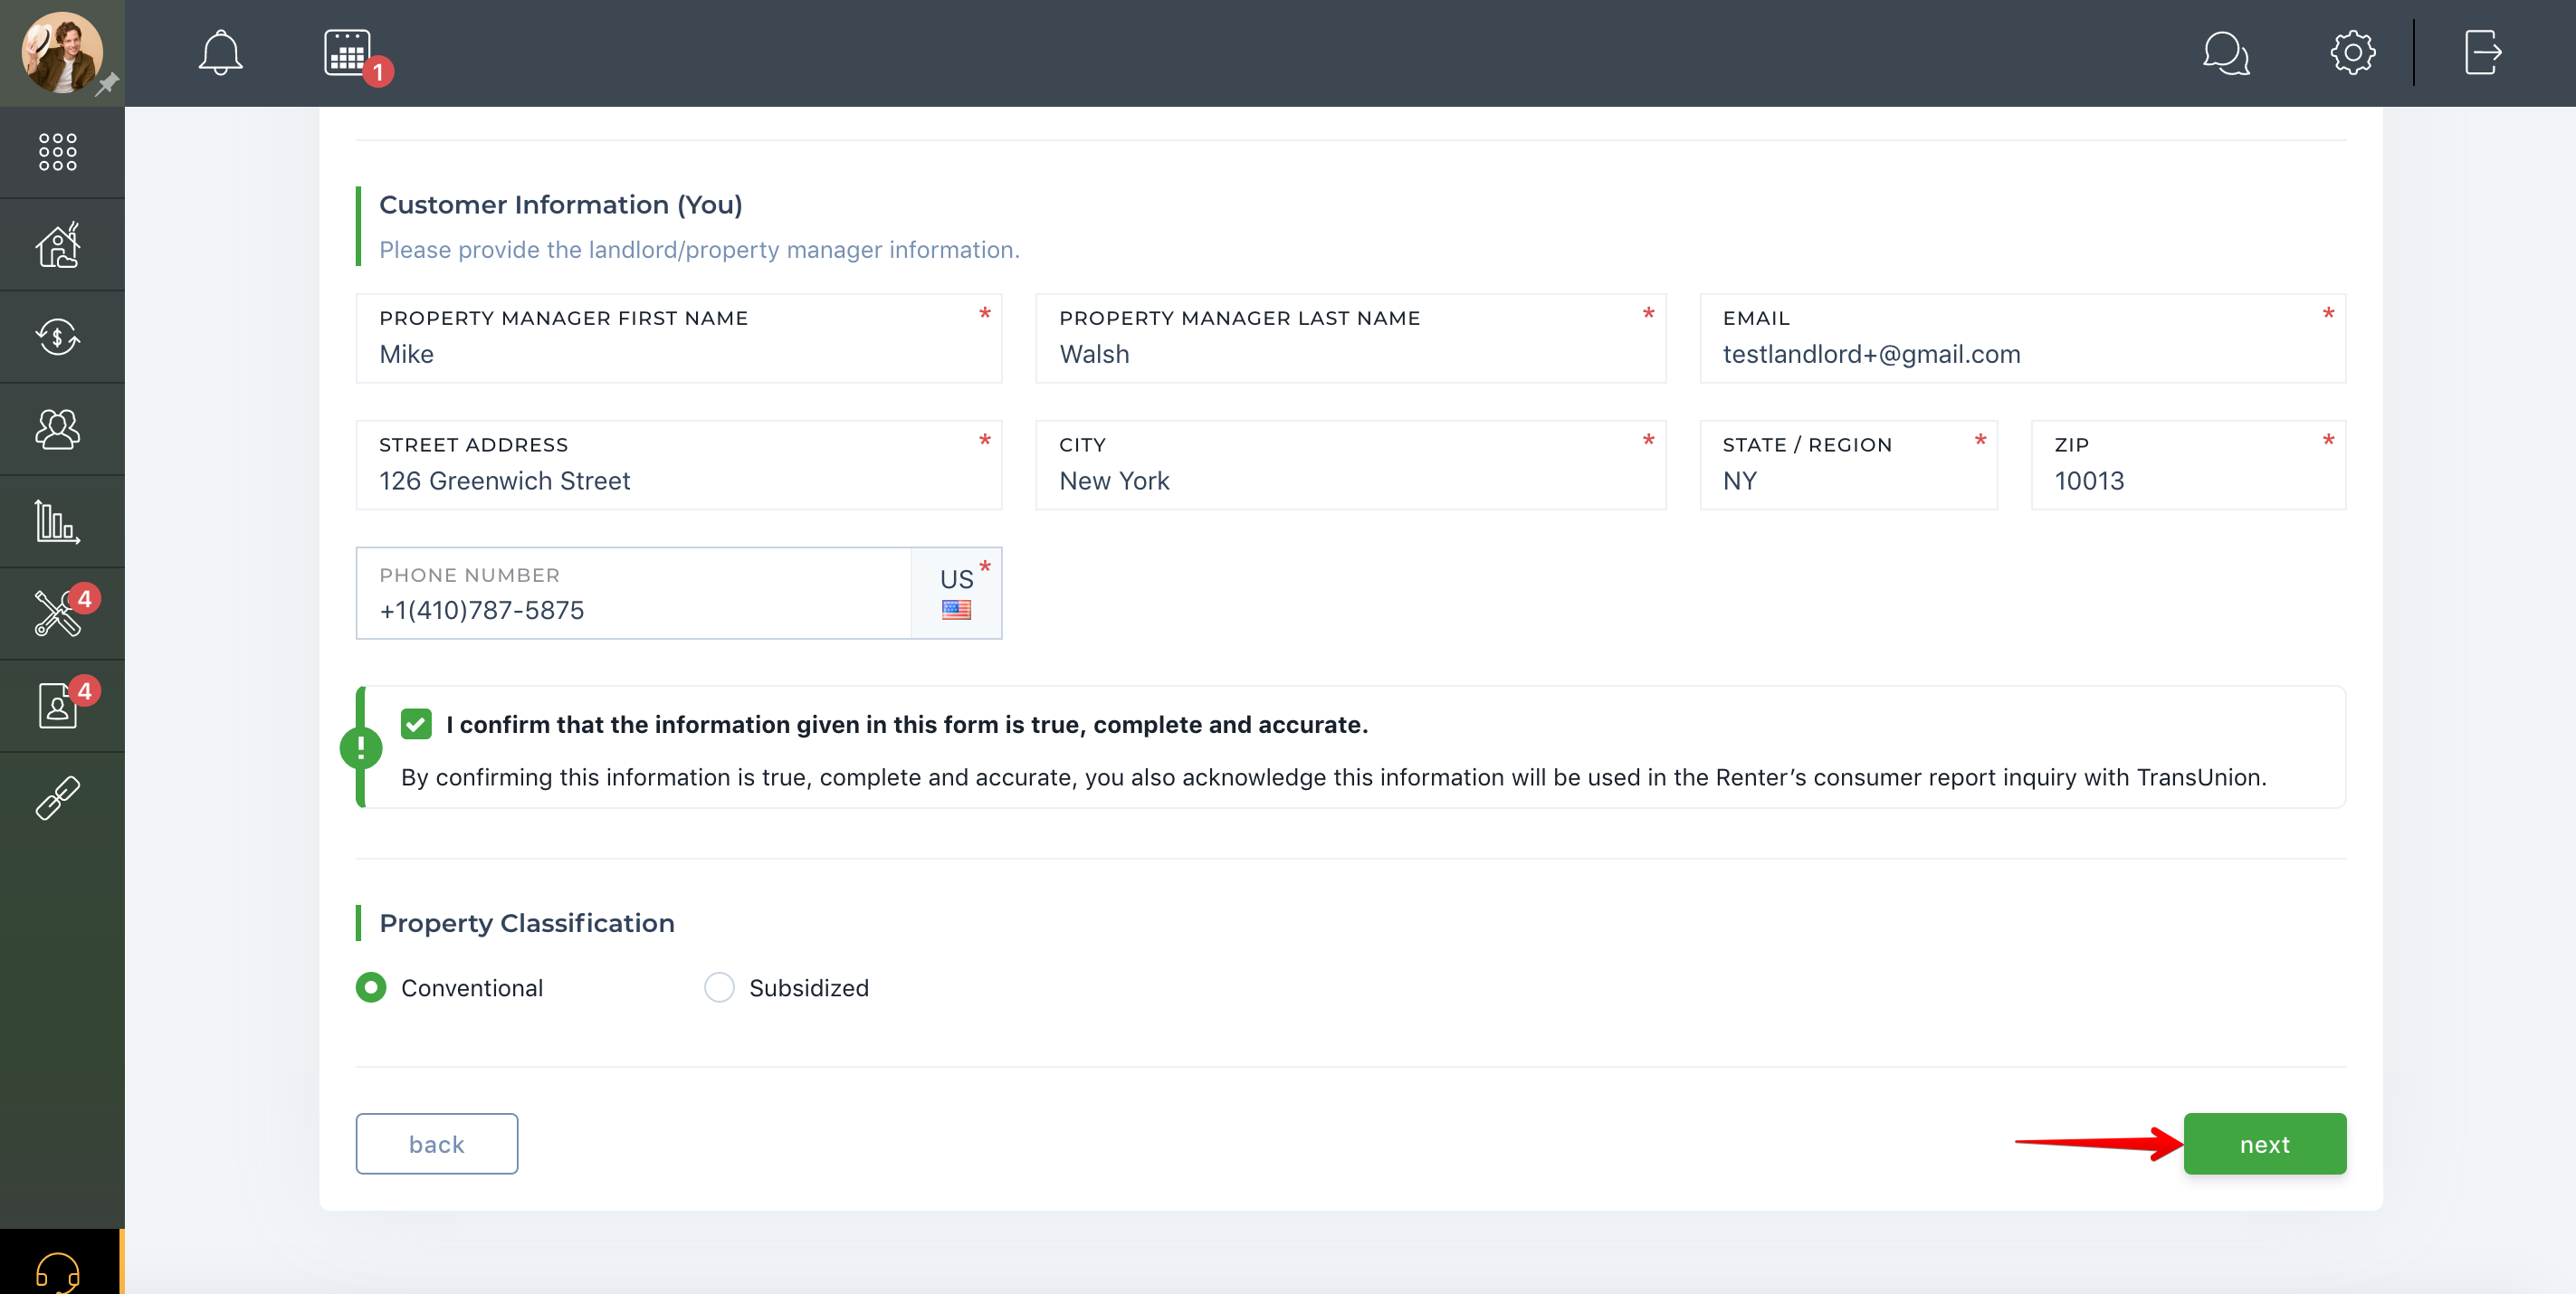The image size is (2576, 1294).
Task: Click the logout icon
Action: pyautogui.click(x=2482, y=53)
